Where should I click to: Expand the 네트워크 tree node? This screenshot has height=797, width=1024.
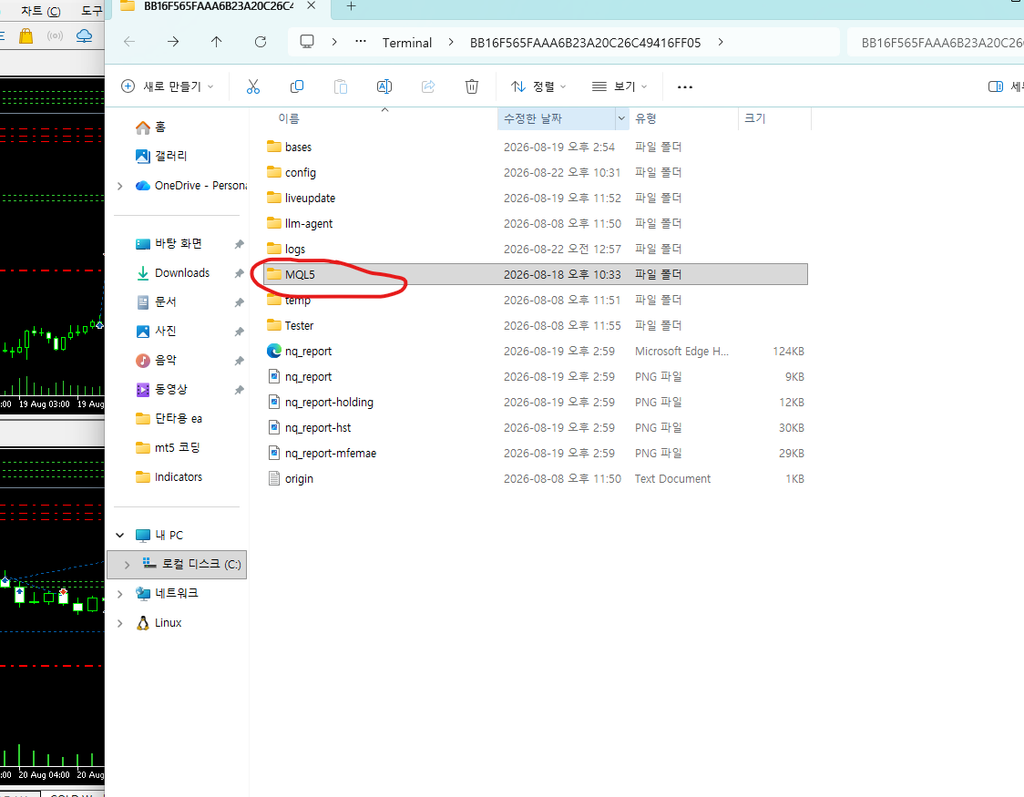click(120, 593)
